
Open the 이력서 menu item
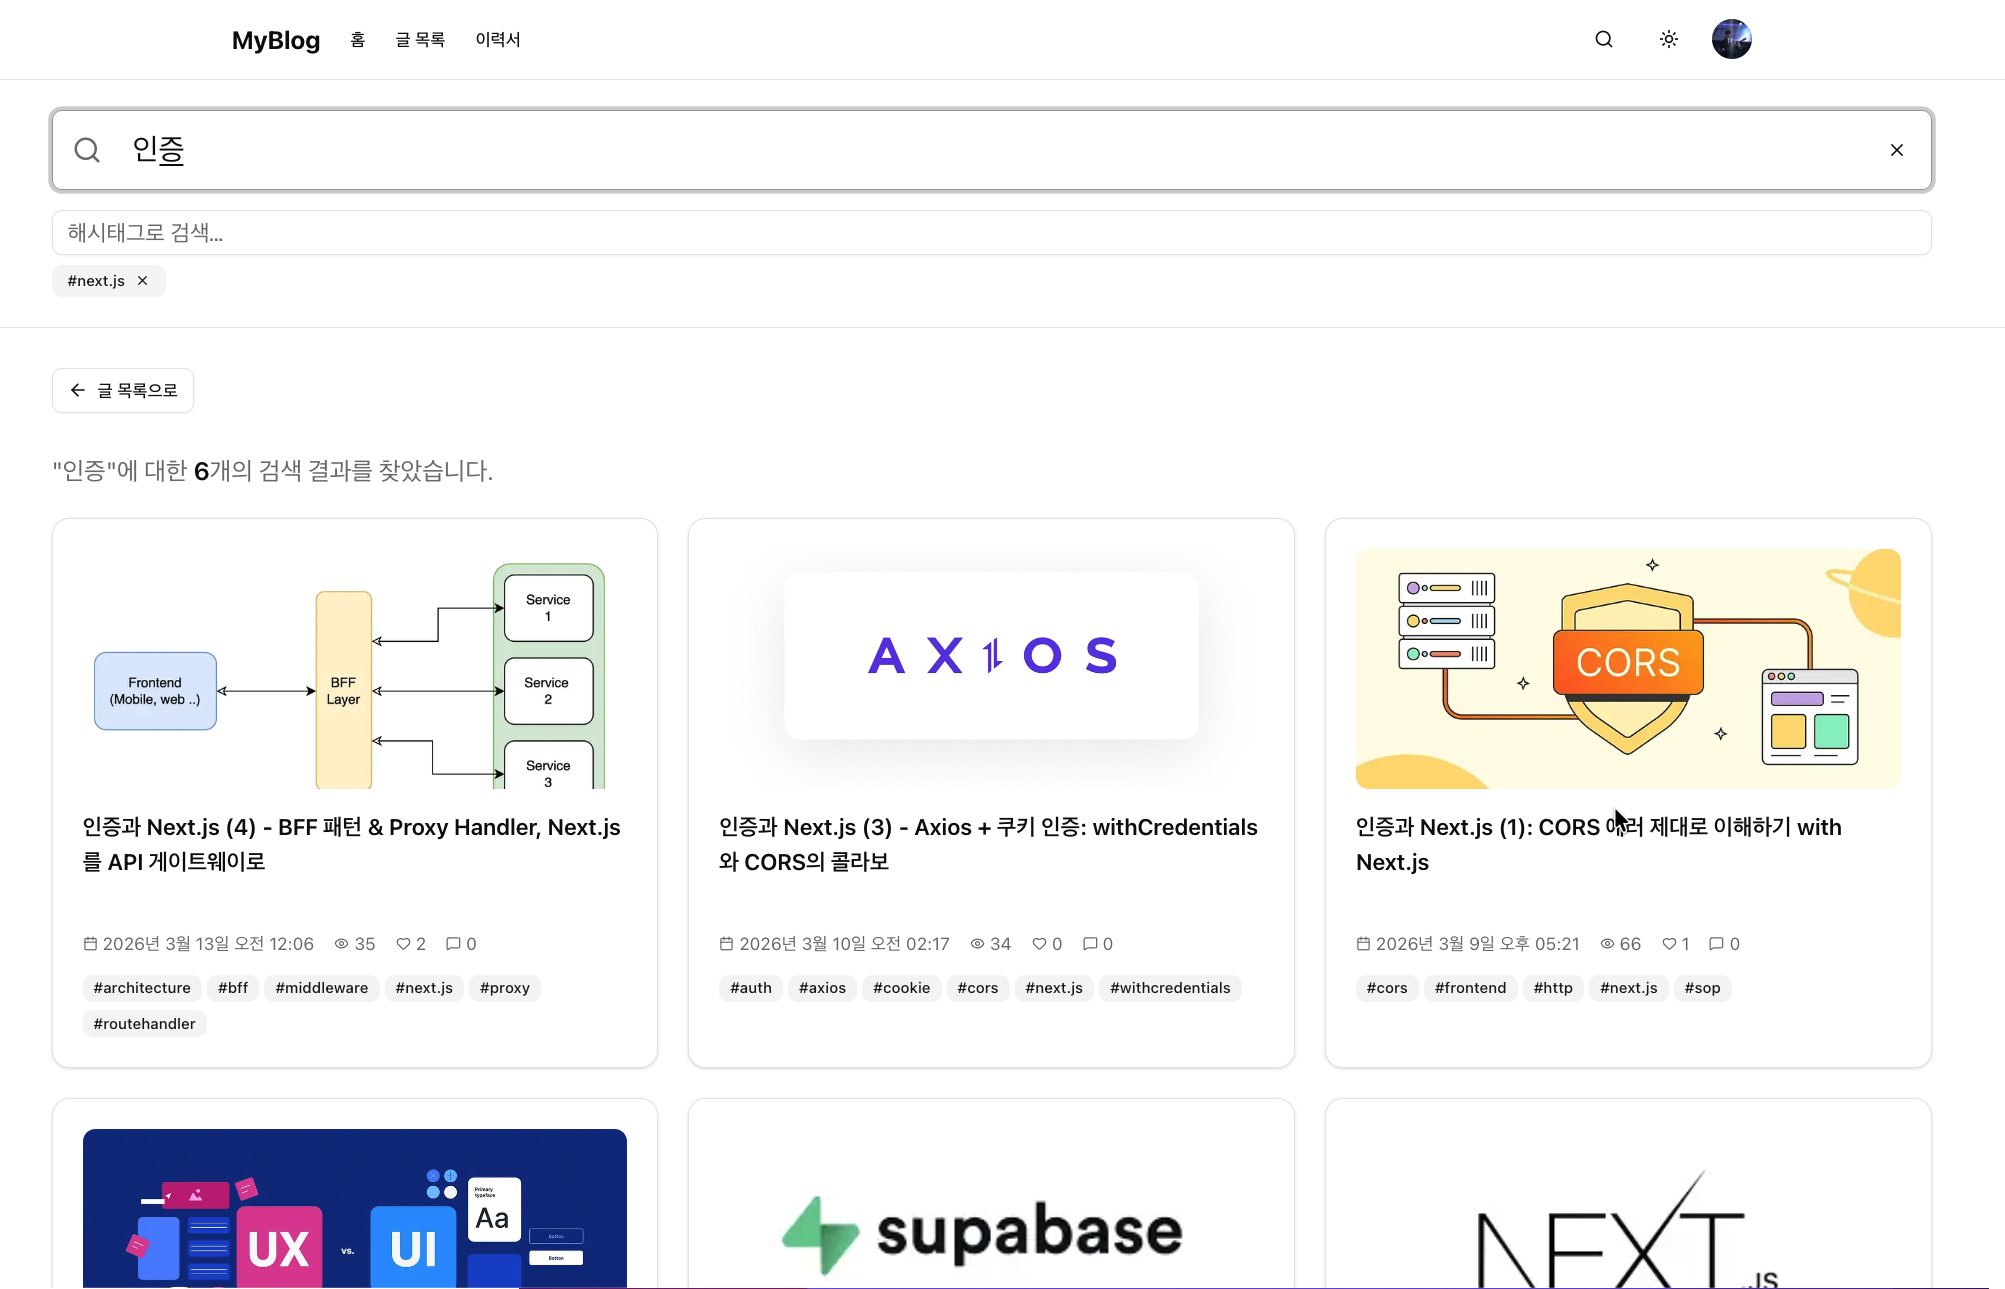pyautogui.click(x=498, y=40)
